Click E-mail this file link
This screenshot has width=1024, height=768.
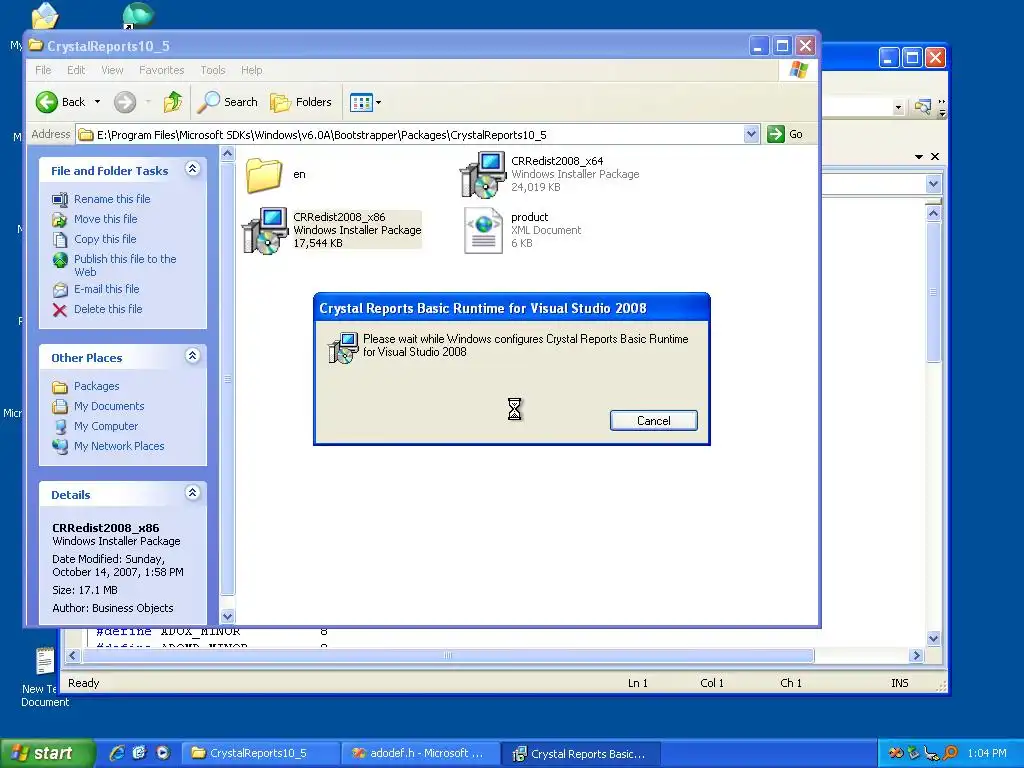[x=106, y=289]
